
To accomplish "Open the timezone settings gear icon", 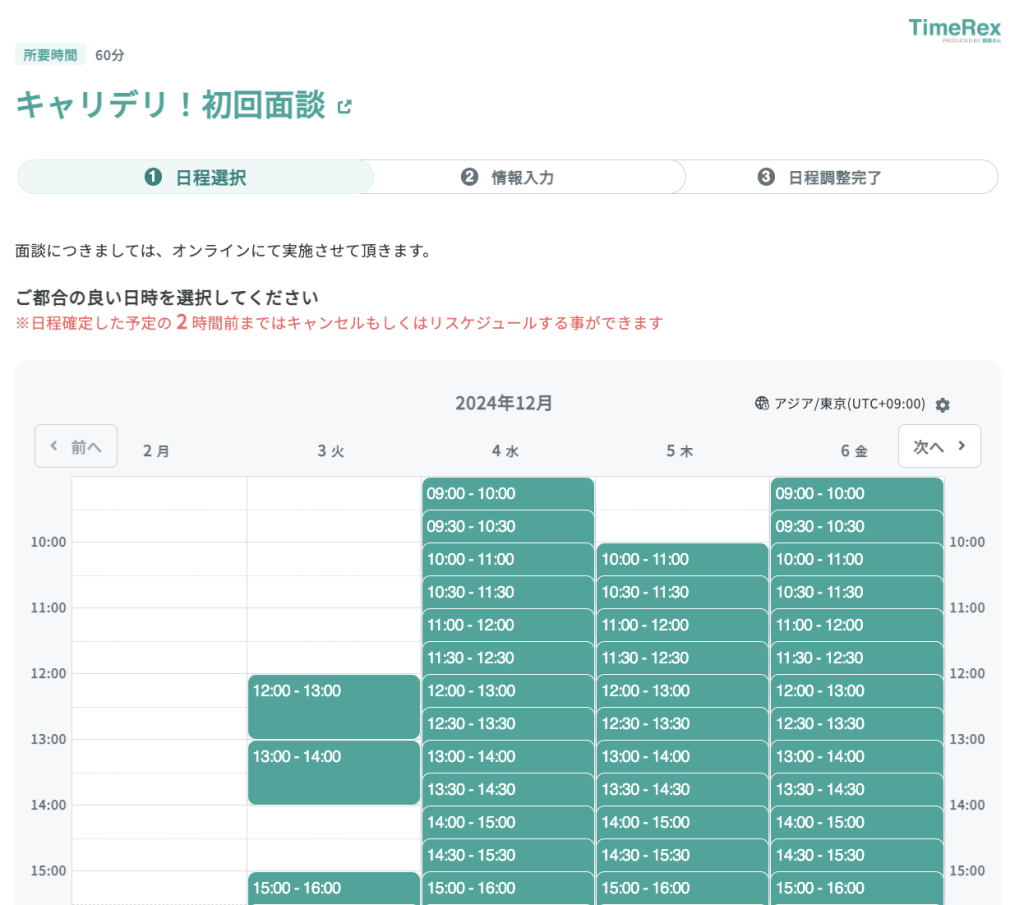I will 942,405.
